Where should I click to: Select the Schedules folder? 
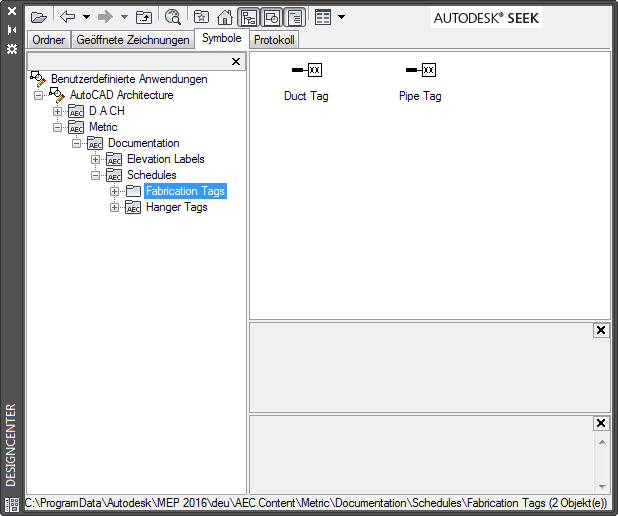152,175
